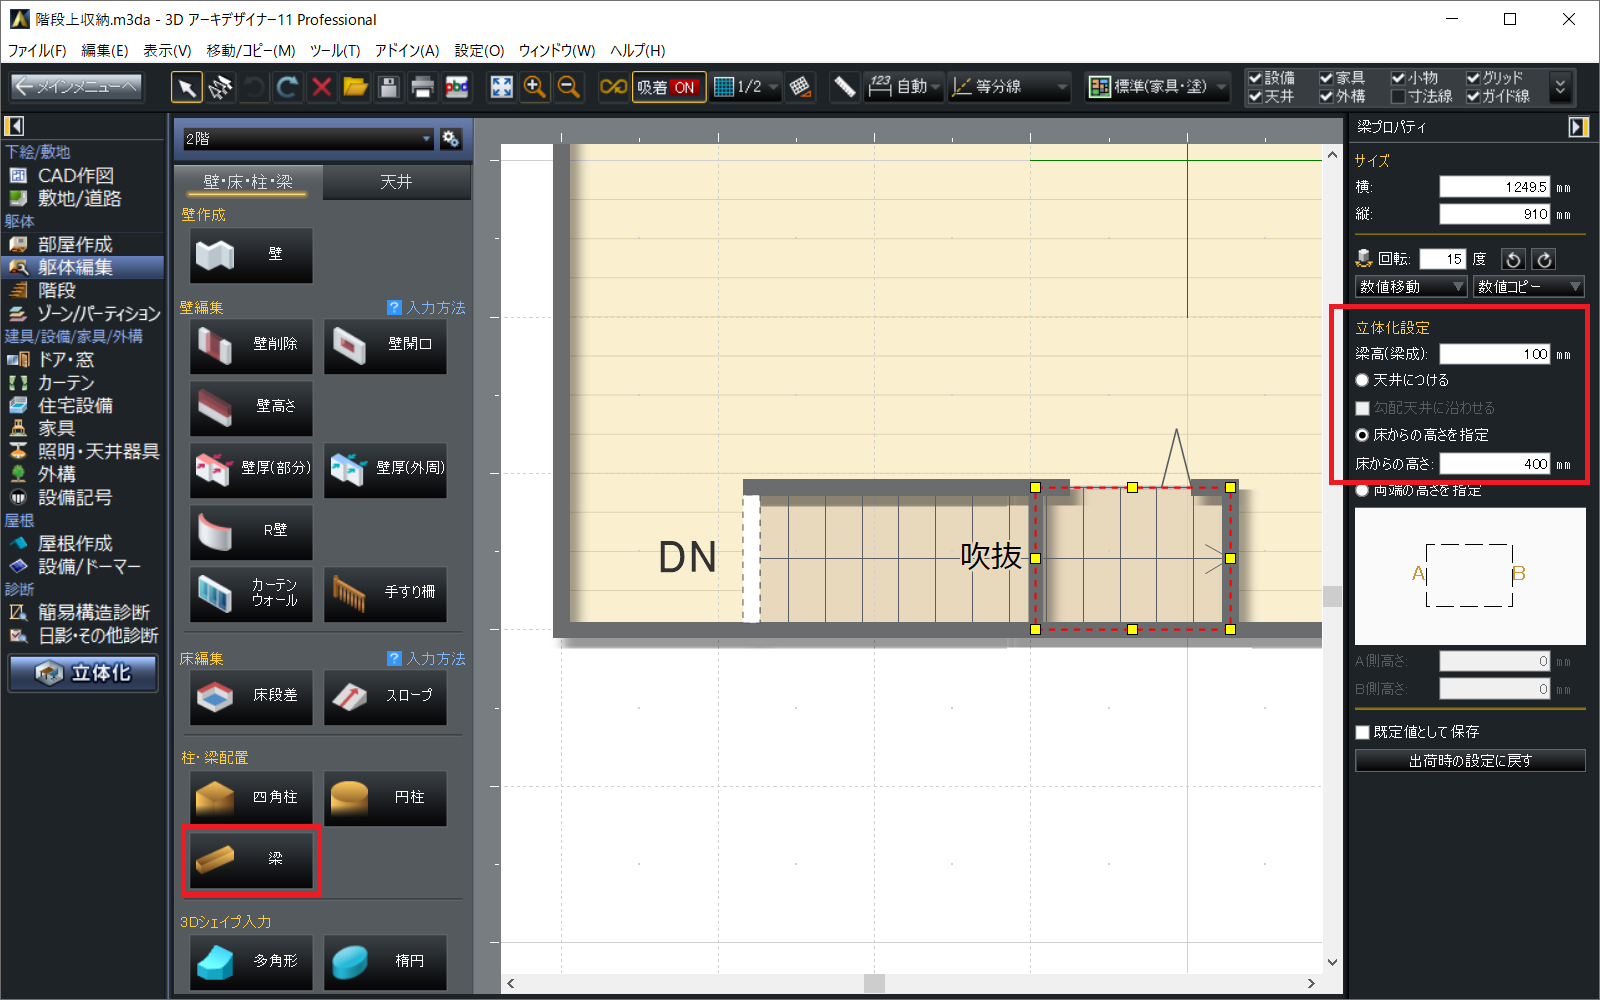Open the 2階 floor selection dropdown
The width and height of the screenshot is (1600, 1000).
click(308, 139)
